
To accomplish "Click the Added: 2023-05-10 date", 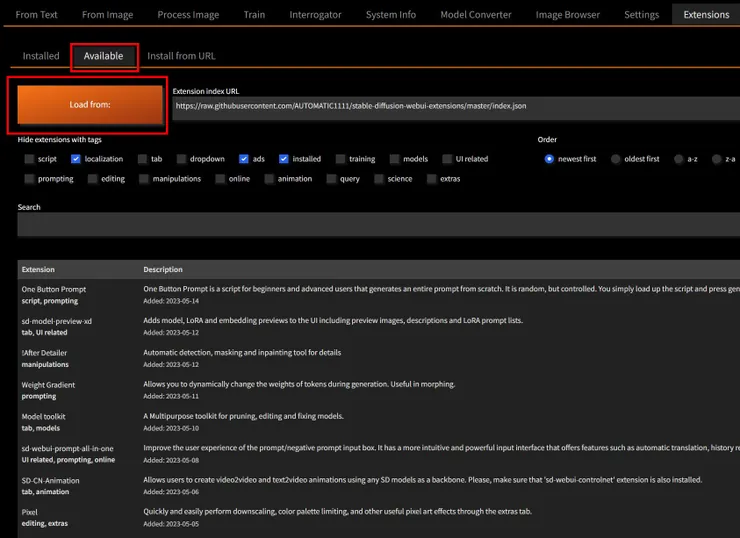I will click(171, 429).
